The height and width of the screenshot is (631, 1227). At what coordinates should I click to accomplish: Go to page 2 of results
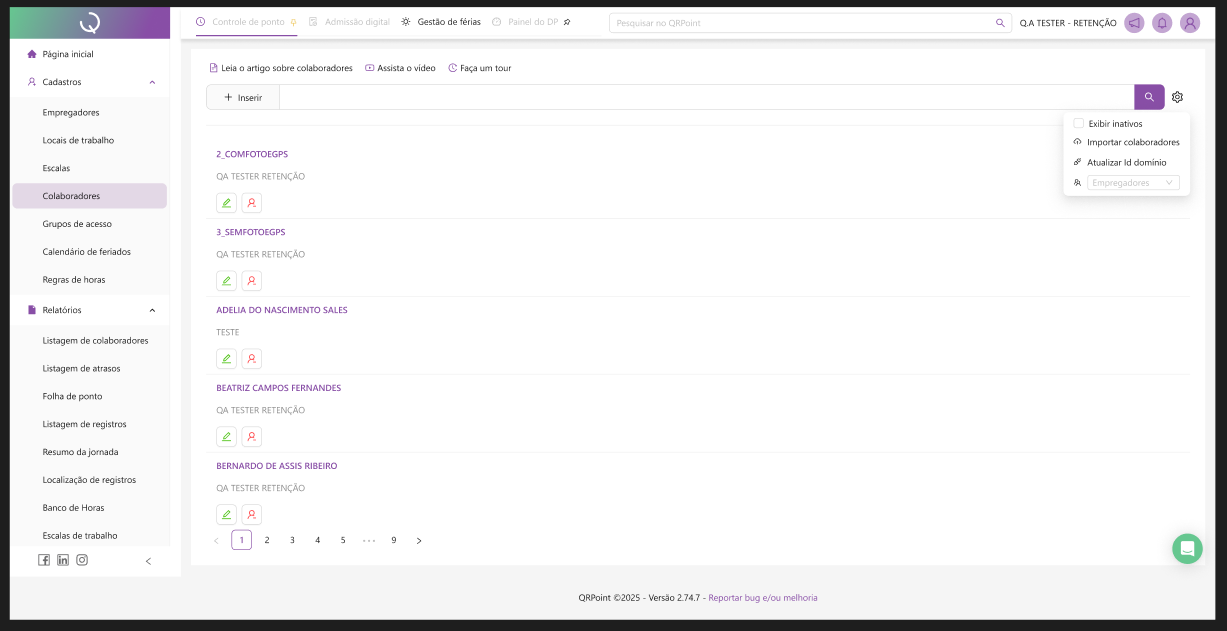267,540
